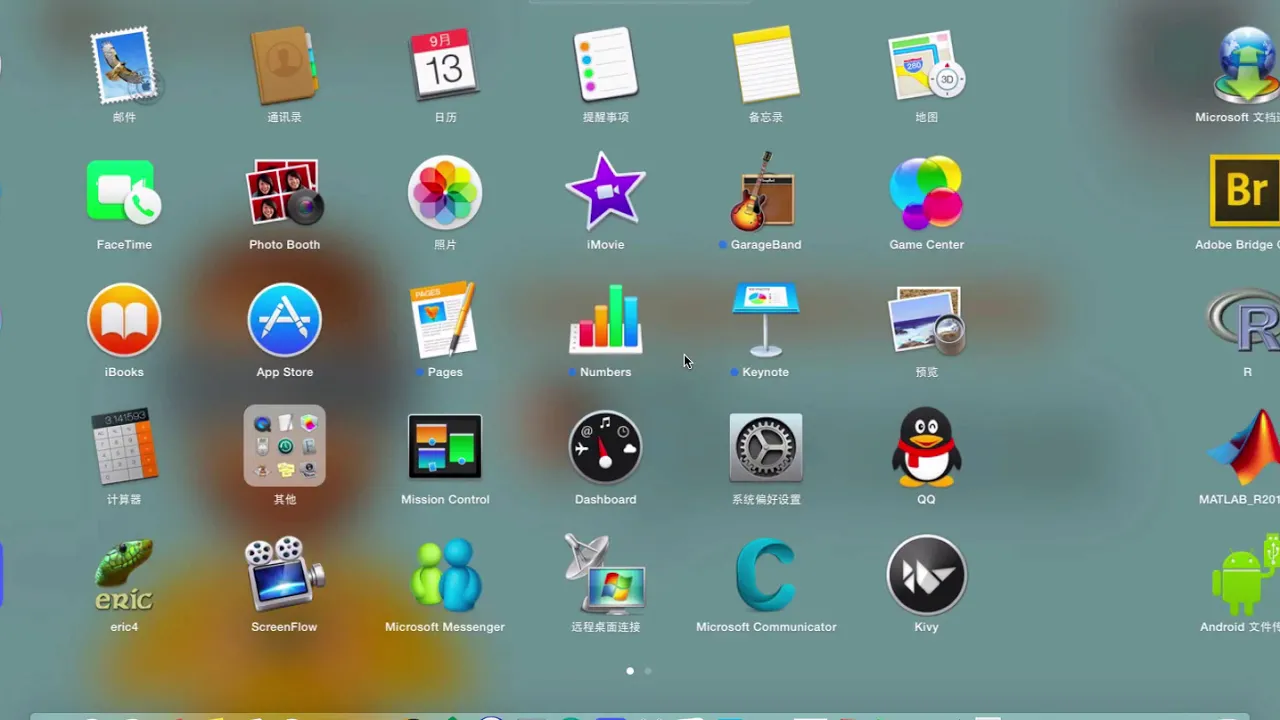Open GarageBand
Image resolution: width=1280 pixels, height=720 pixels.
(766, 193)
